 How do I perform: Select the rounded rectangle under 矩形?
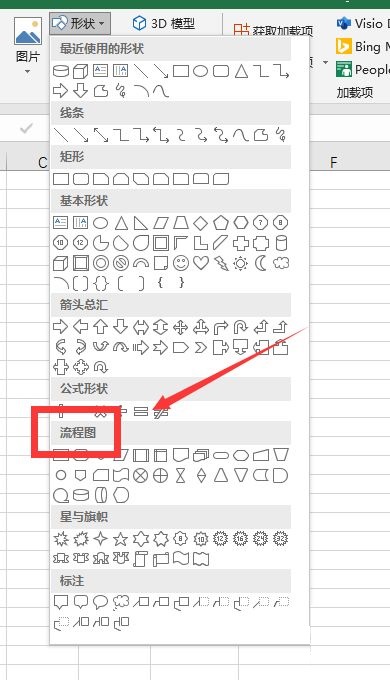81,179
